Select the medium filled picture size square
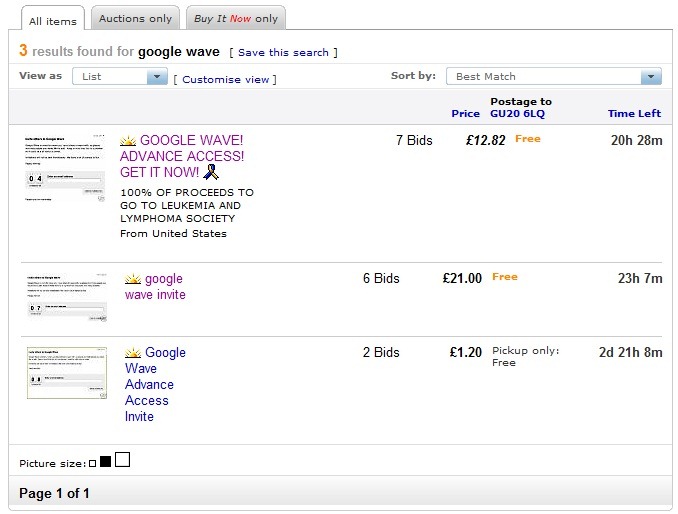Image resolution: width=678 pixels, height=514 pixels. (x=105, y=462)
